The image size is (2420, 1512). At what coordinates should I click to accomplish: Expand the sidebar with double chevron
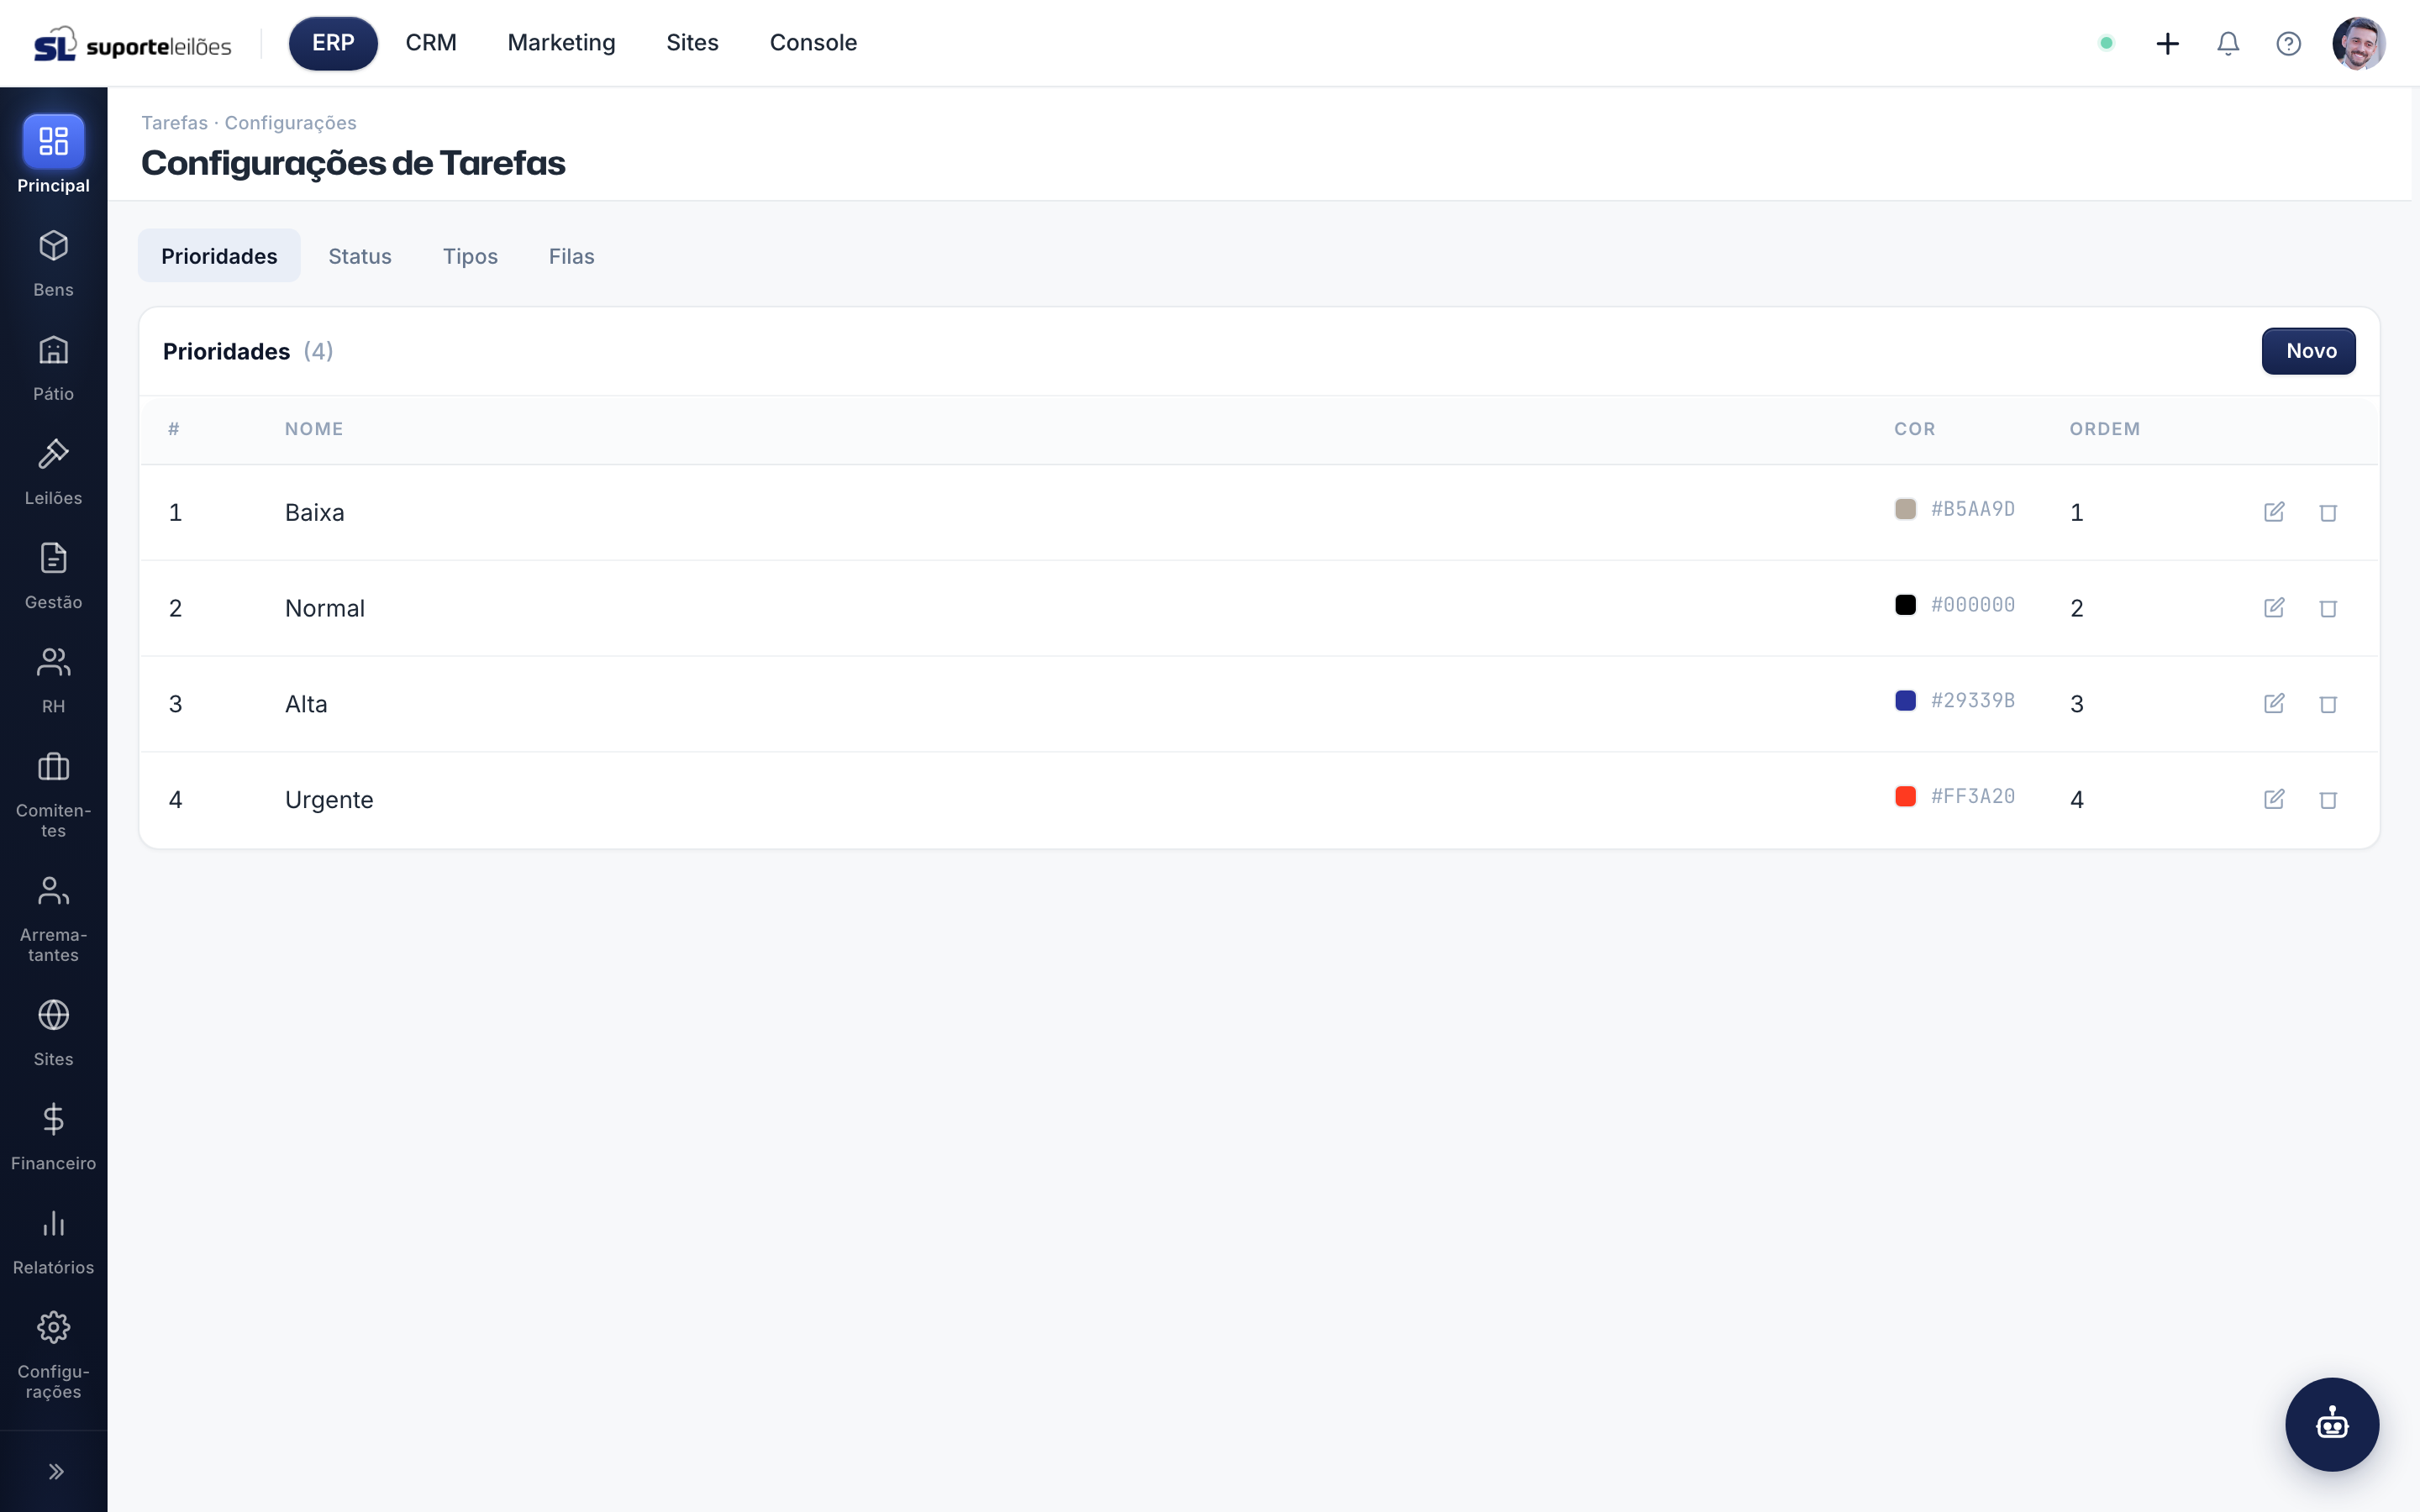point(56,1471)
